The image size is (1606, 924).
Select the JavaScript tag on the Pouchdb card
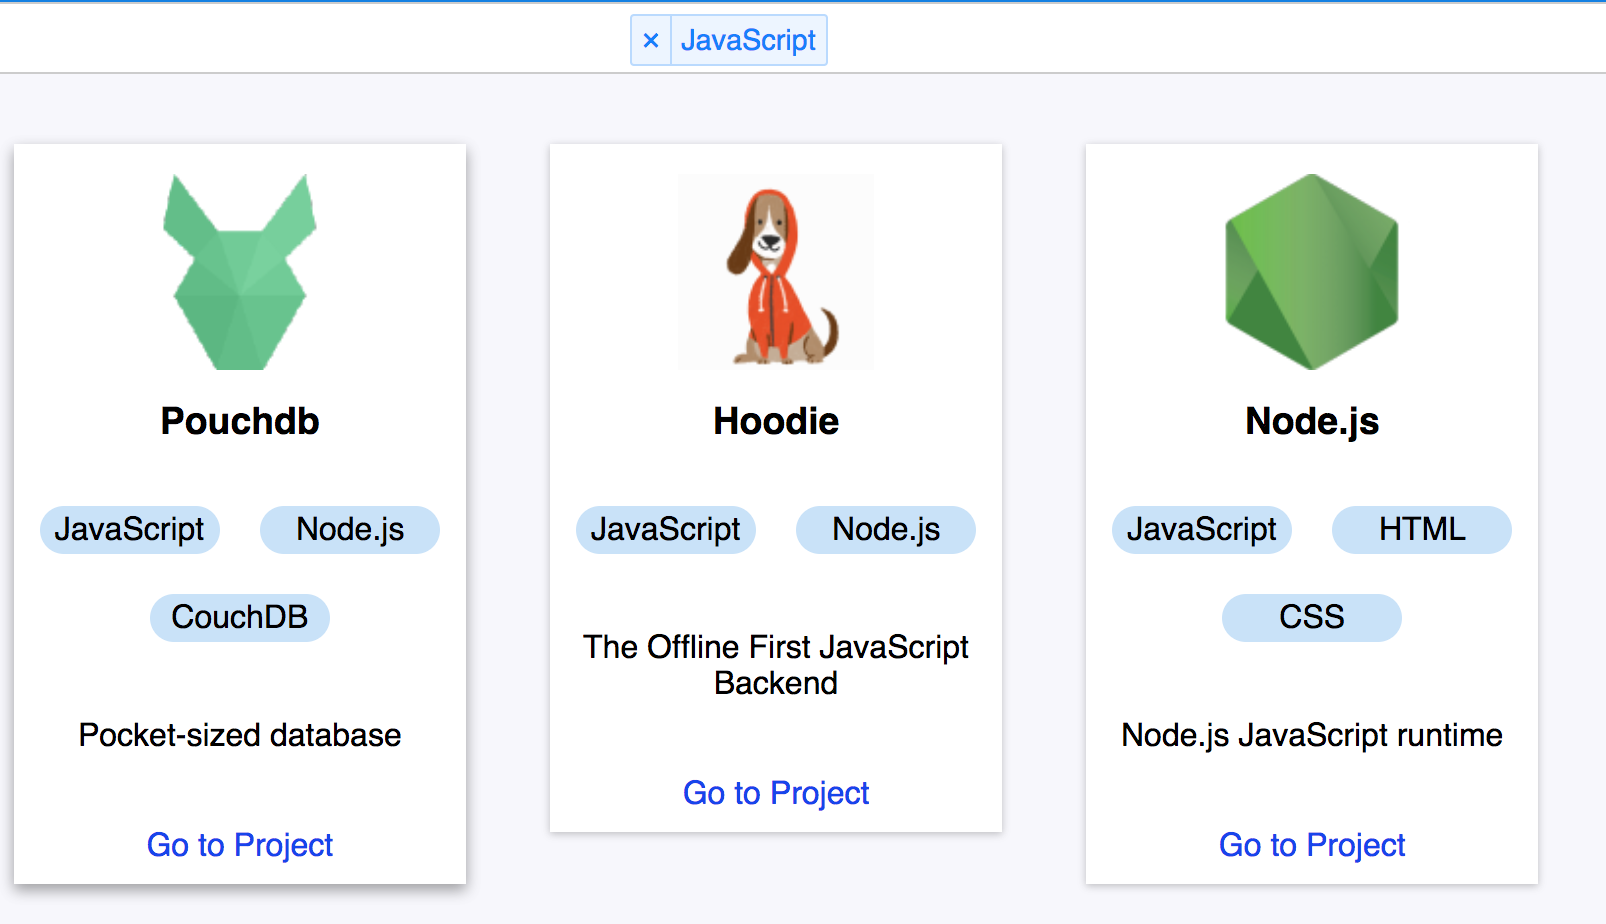130,529
